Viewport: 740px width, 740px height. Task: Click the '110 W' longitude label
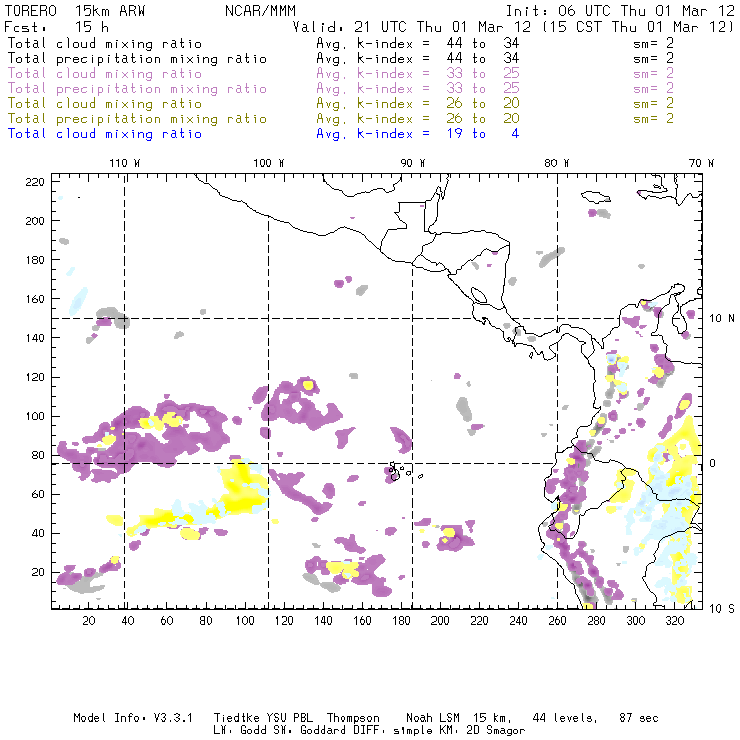click(125, 163)
